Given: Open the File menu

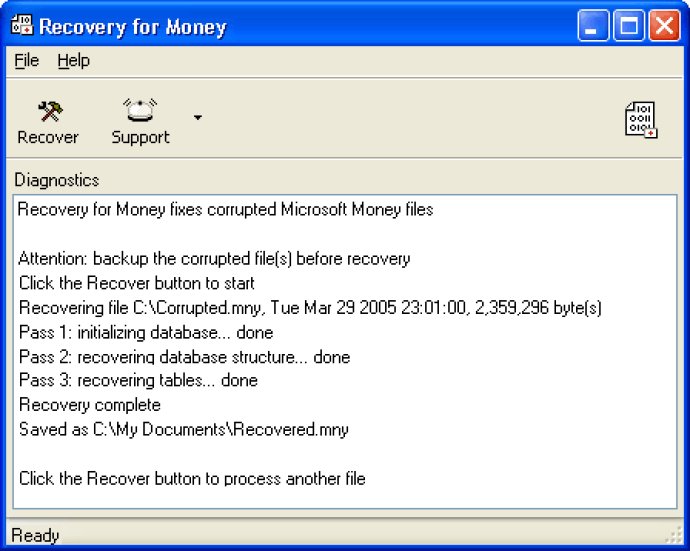Looking at the screenshot, I should pos(26,60).
